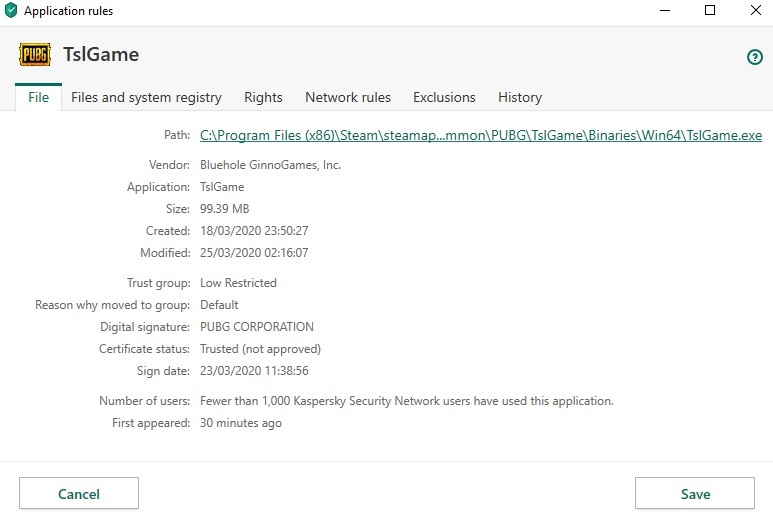Image resolution: width=773 pixels, height=517 pixels.
Task: Maximize the Application rules window
Action: [x=710, y=10]
